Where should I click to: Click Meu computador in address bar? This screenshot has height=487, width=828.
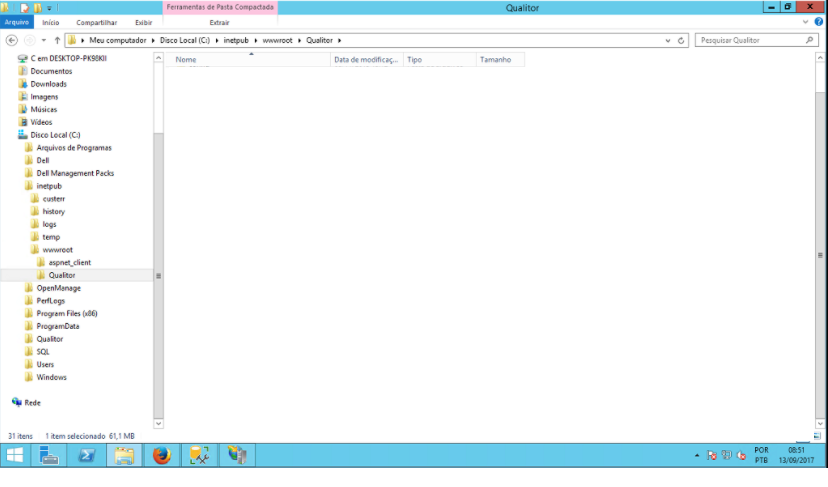(x=118, y=40)
